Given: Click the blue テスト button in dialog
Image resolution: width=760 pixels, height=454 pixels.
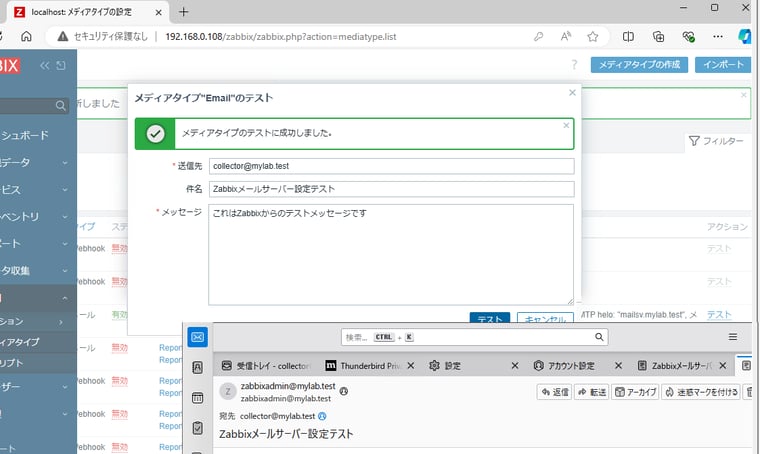Looking at the screenshot, I should coord(490,318).
